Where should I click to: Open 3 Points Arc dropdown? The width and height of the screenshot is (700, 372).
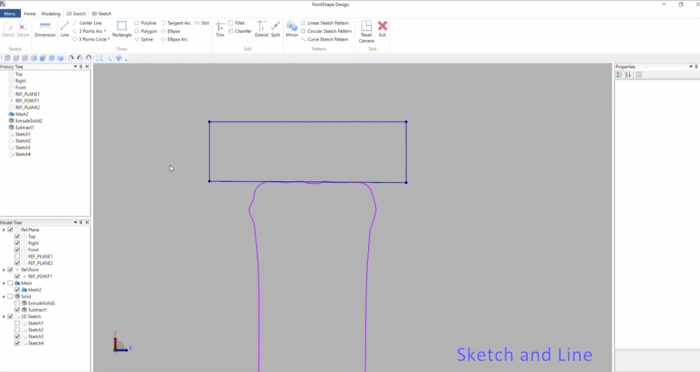click(x=105, y=31)
